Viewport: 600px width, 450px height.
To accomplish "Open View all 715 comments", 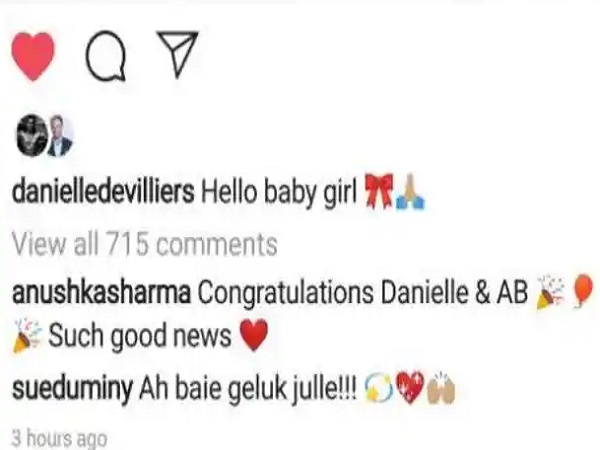I will [x=145, y=244].
